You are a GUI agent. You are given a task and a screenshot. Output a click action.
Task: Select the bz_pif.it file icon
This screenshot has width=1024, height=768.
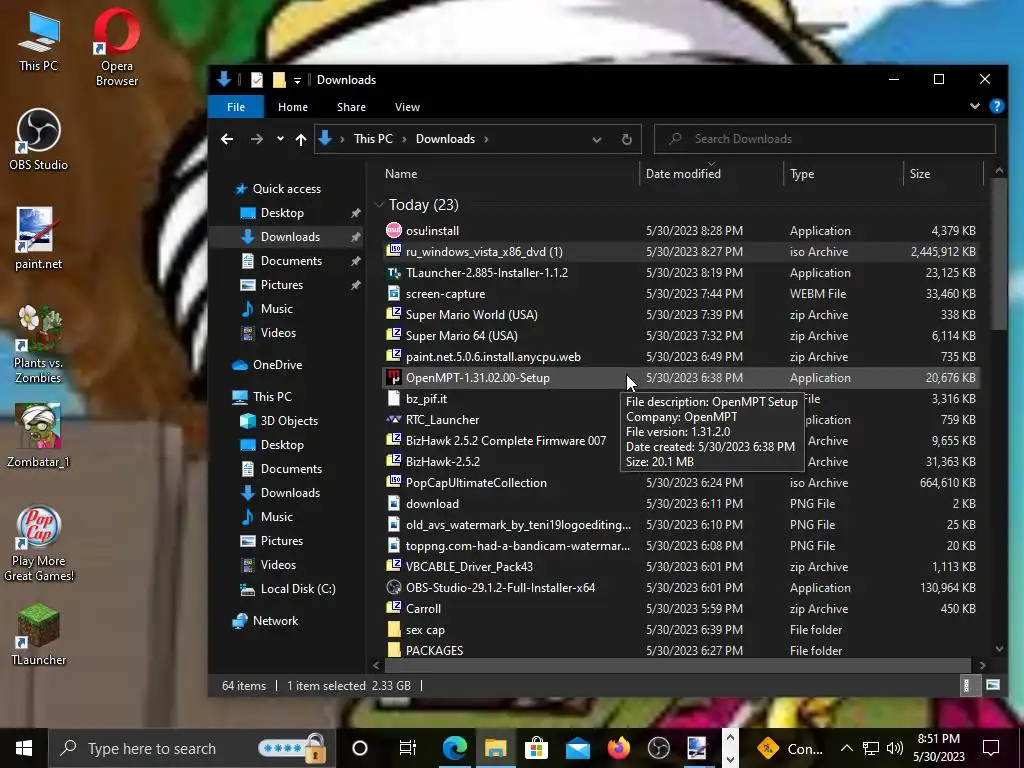pyautogui.click(x=394, y=398)
